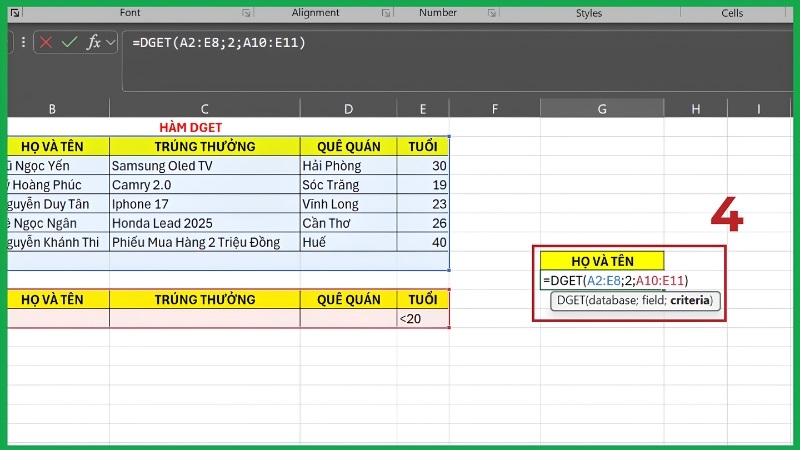The width and height of the screenshot is (800, 450).
Task: Click age cell with value 26
Action: pos(423,223)
